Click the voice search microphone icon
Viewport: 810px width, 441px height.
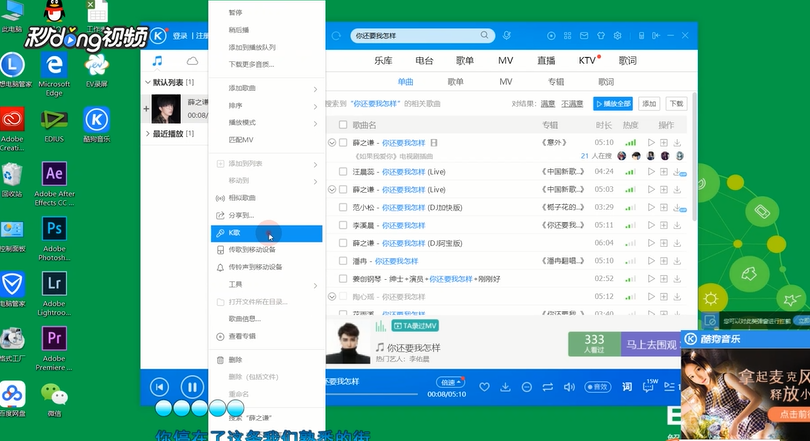pos(507,35)
